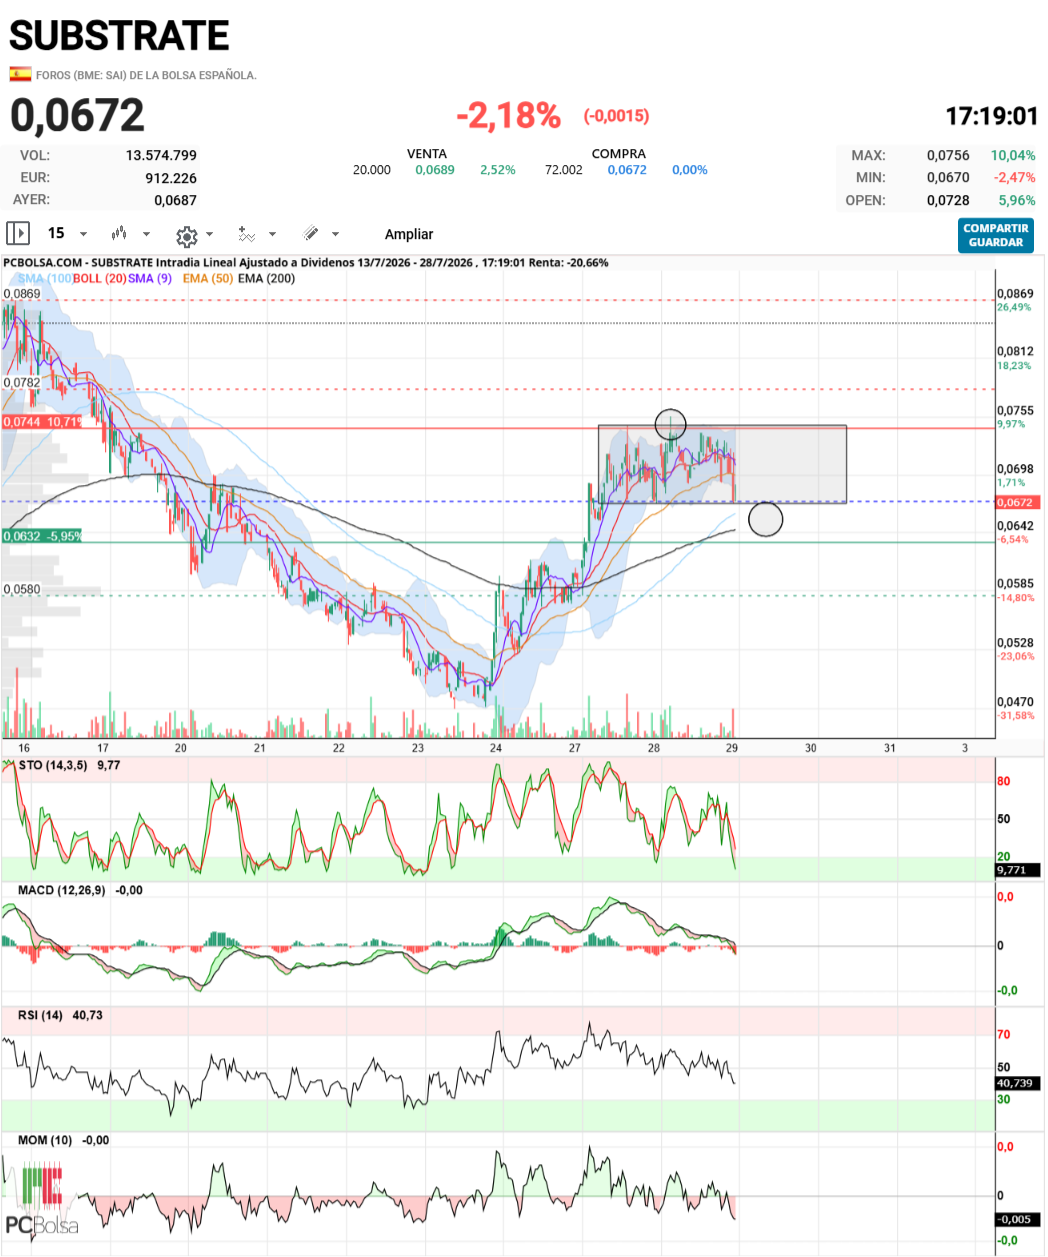Click the PcBolsa logo in the chart
1048x1257 pixels.
pos(42,1200)
